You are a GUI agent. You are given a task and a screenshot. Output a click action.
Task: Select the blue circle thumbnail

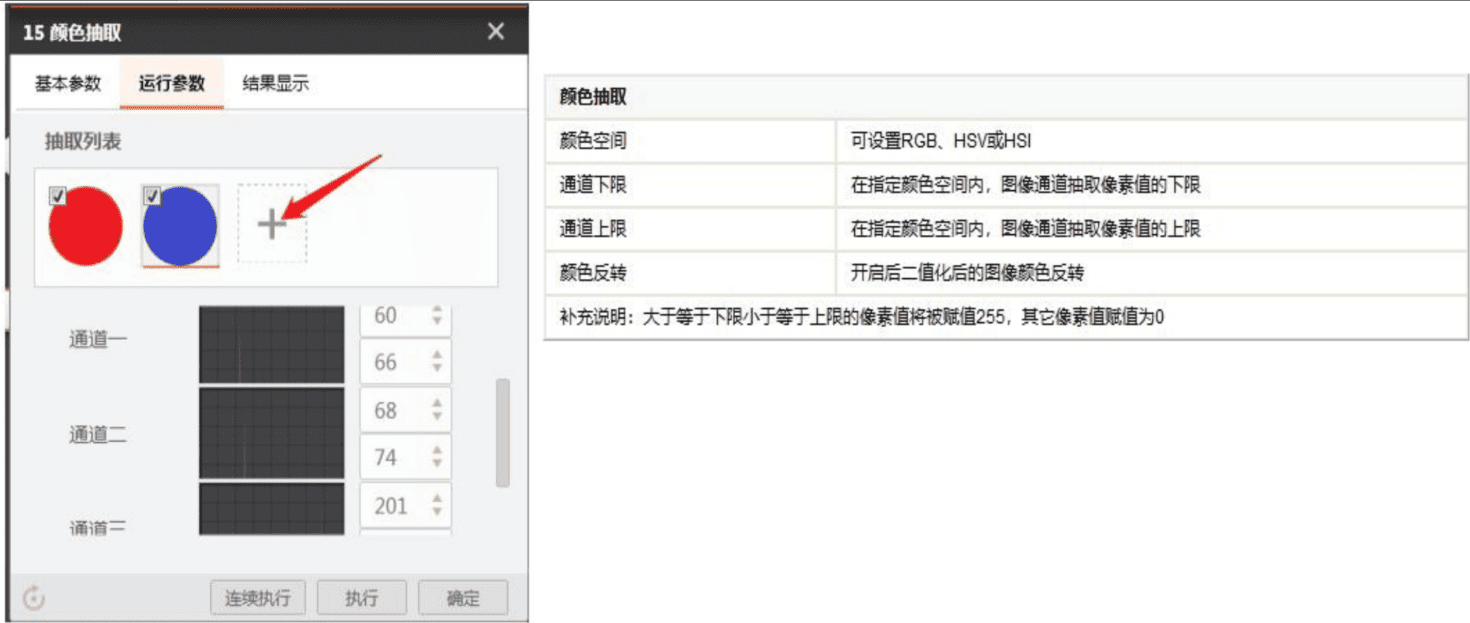tap(180, 225)
